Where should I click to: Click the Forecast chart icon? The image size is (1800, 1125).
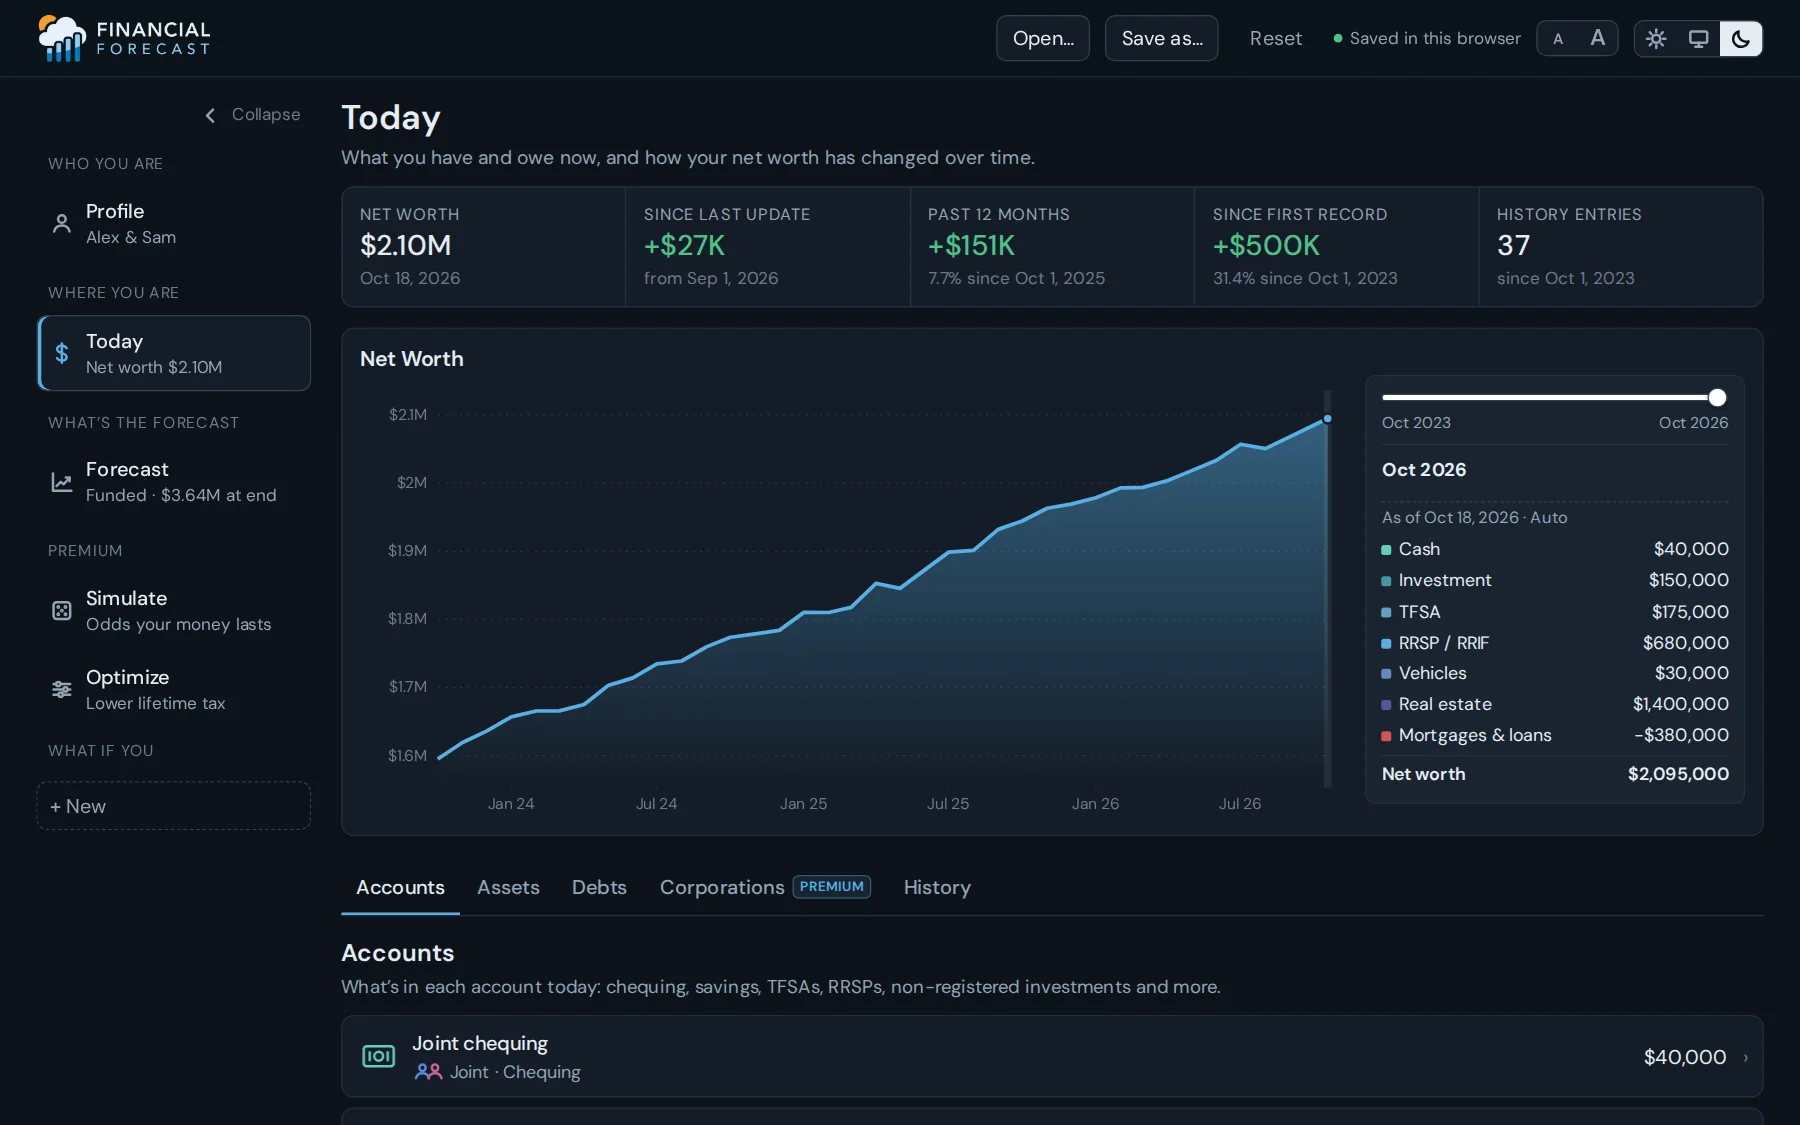(62, 482)
